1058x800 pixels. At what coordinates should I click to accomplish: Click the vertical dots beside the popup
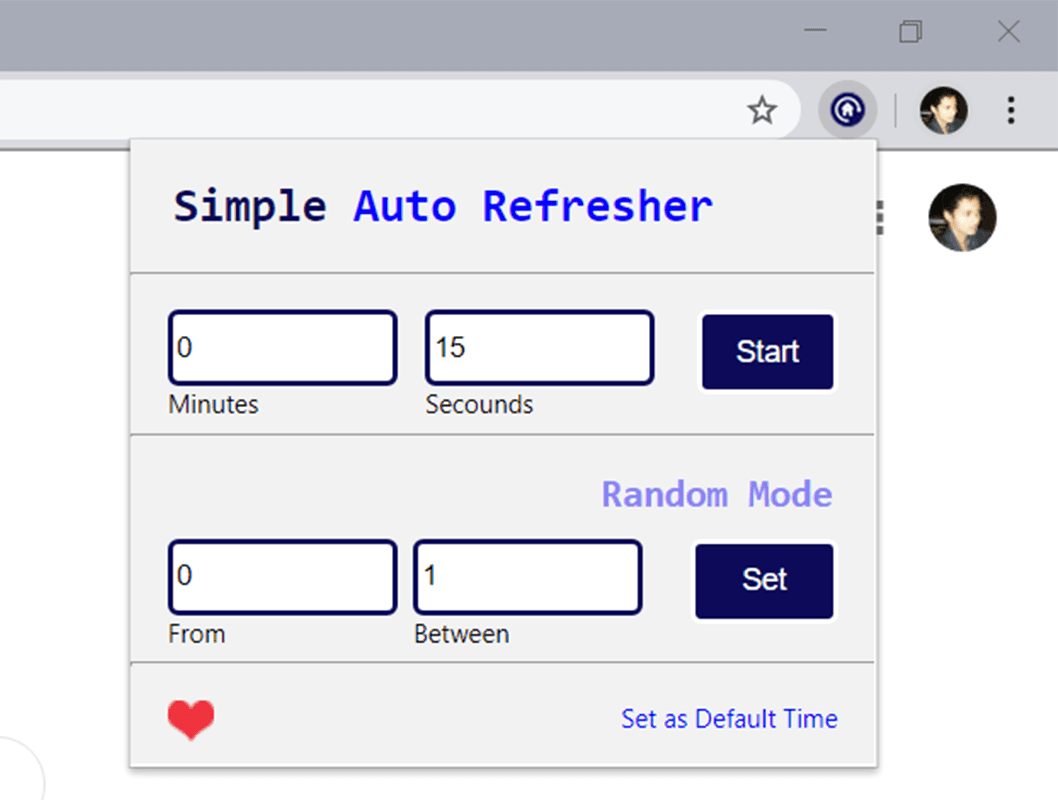(x=877, y=218)
